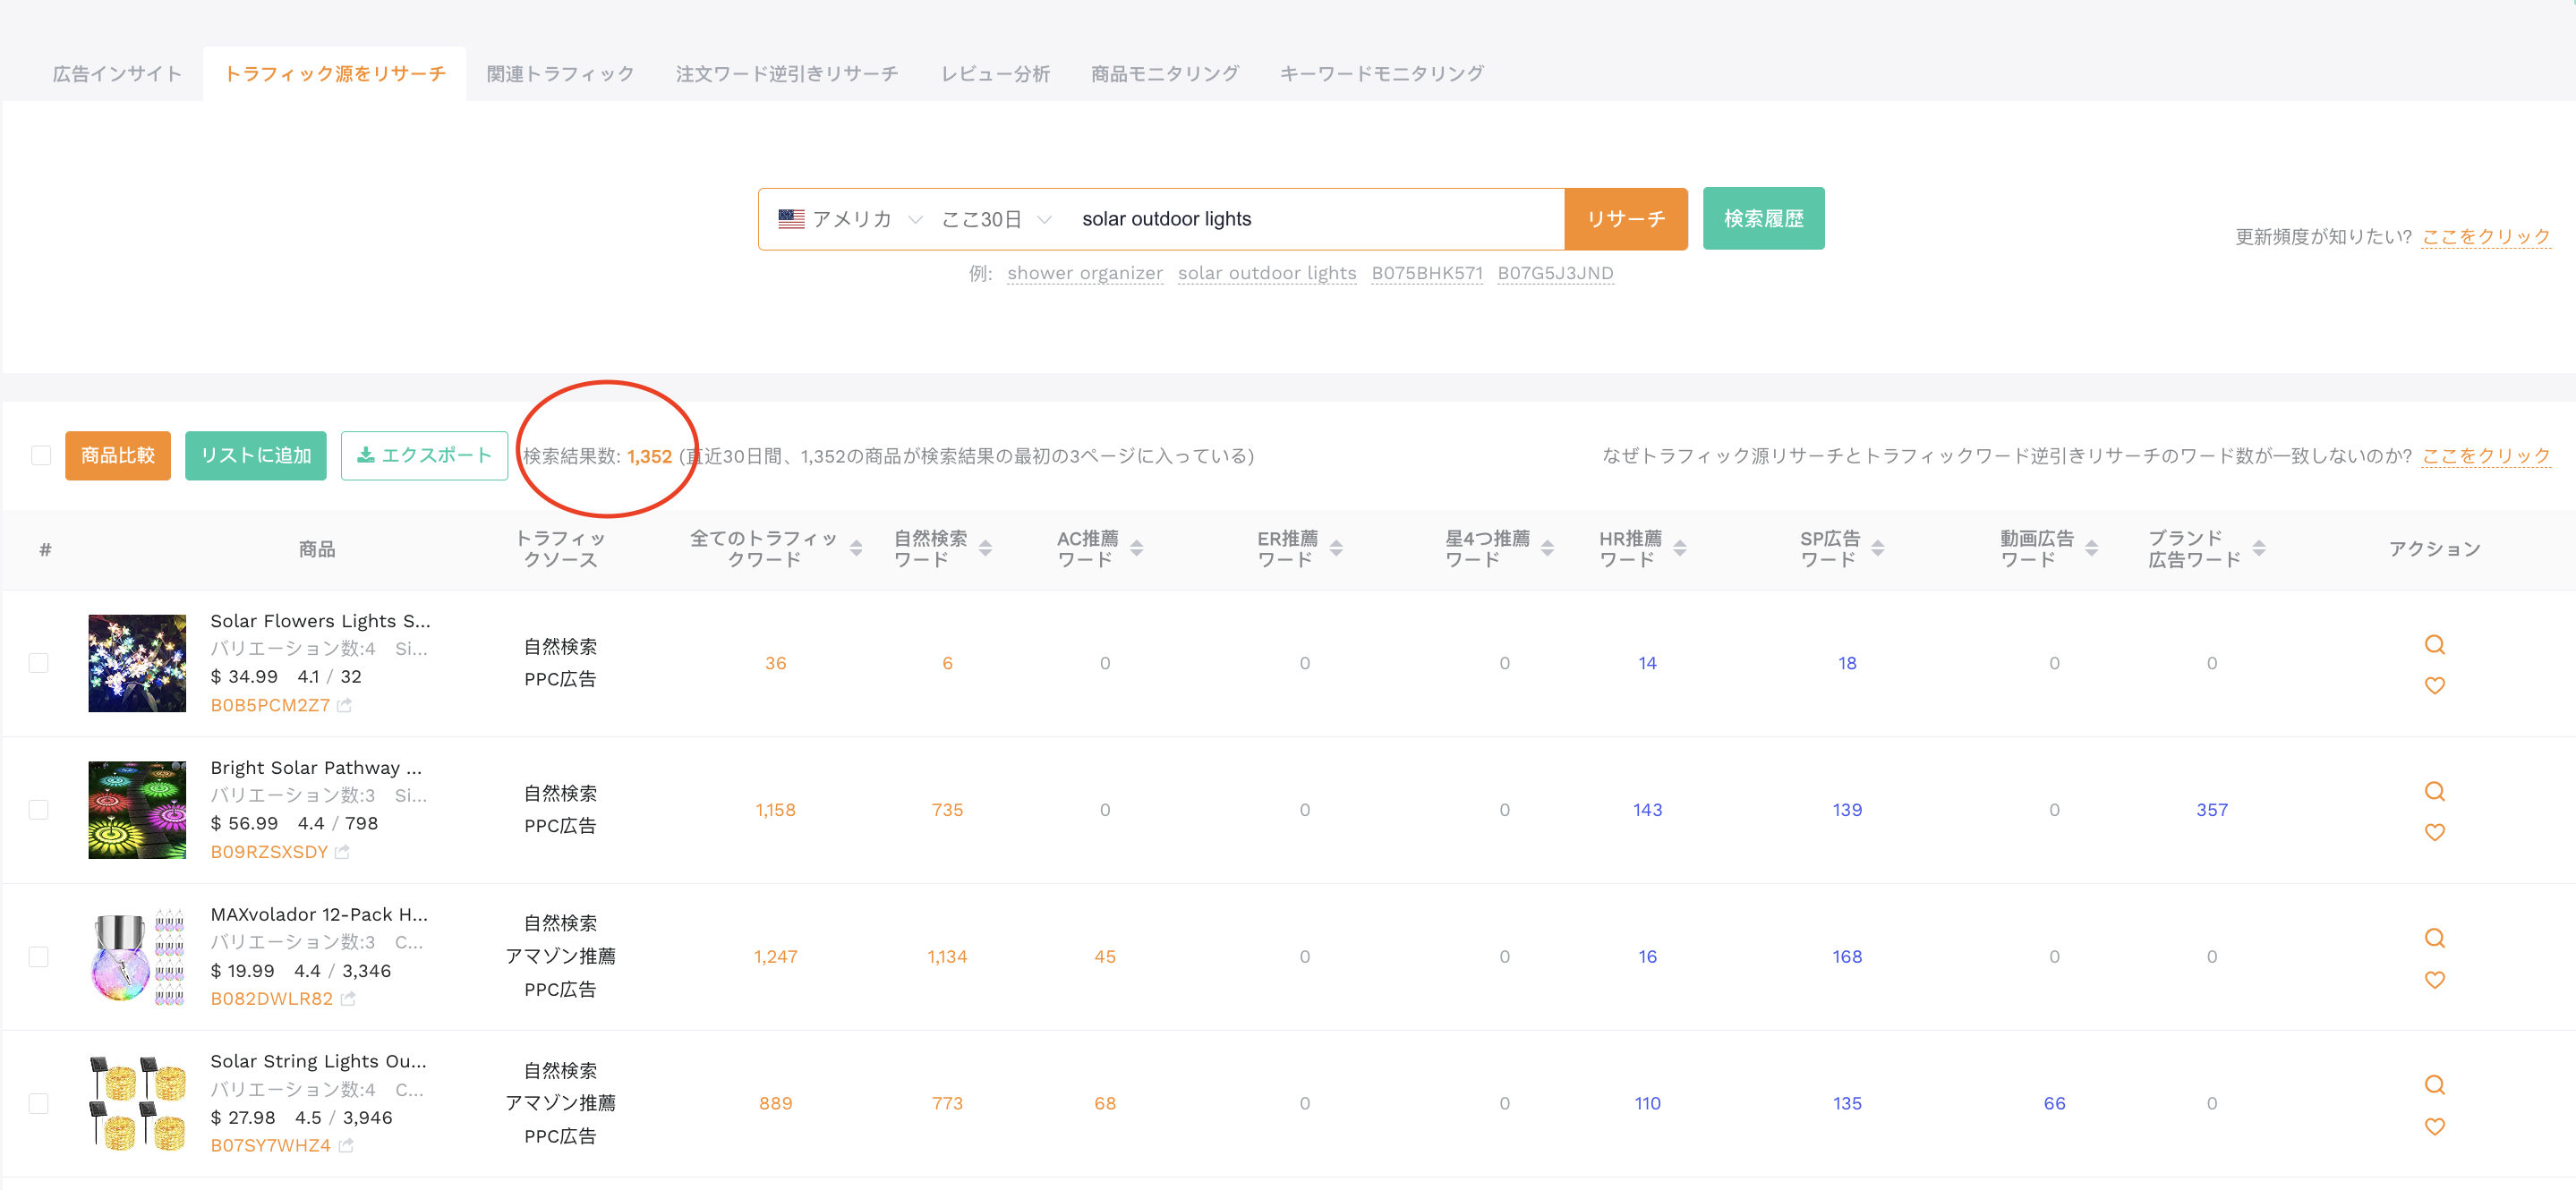Click the 商品比較 button
Image resolution: width=2576 pixels, height=1190 pixels.
pos(118,456)
